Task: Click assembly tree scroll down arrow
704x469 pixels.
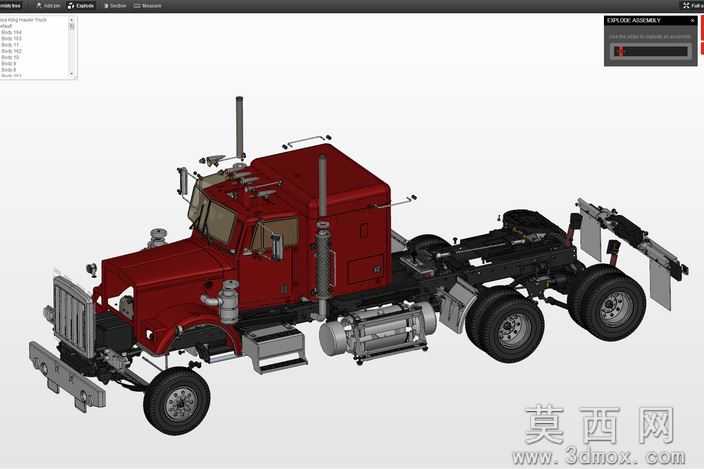Action: pyautogui.click(x=71, y=74)
